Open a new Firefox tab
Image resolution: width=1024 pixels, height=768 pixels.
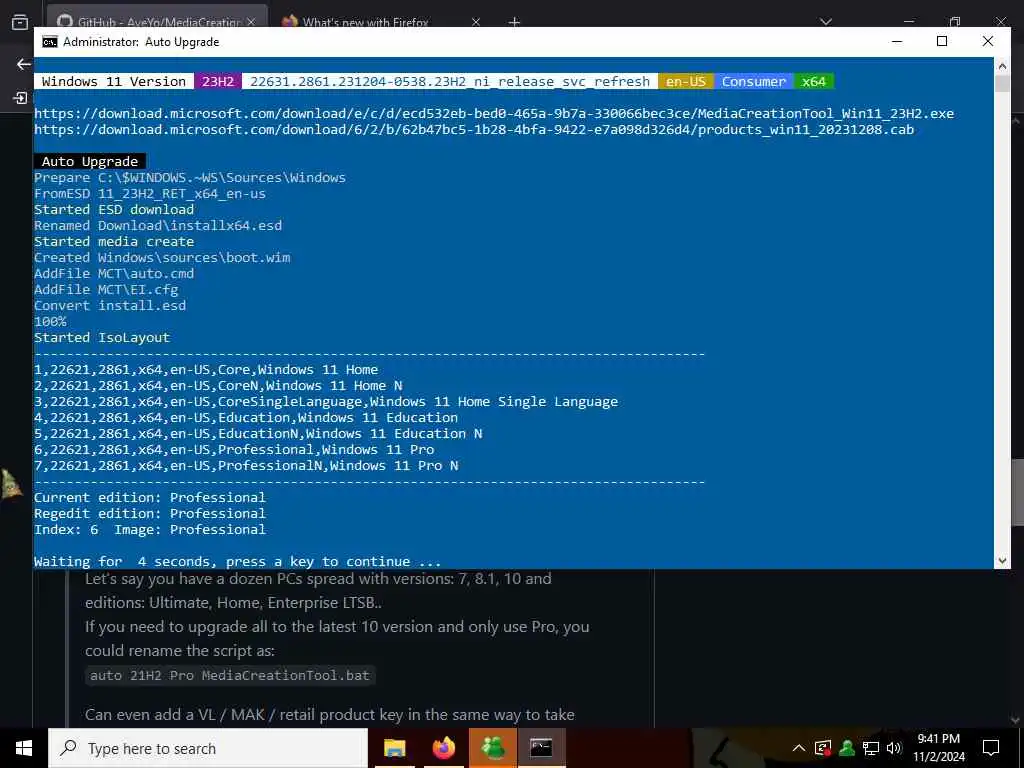tap(514, 22)
